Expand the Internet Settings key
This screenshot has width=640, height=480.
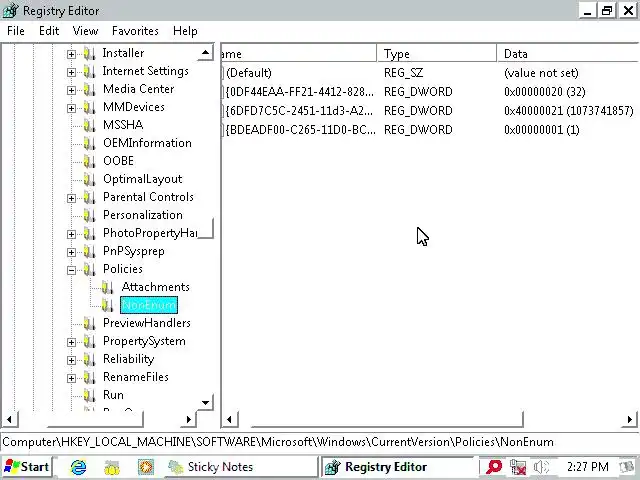[x=71, y=72]
